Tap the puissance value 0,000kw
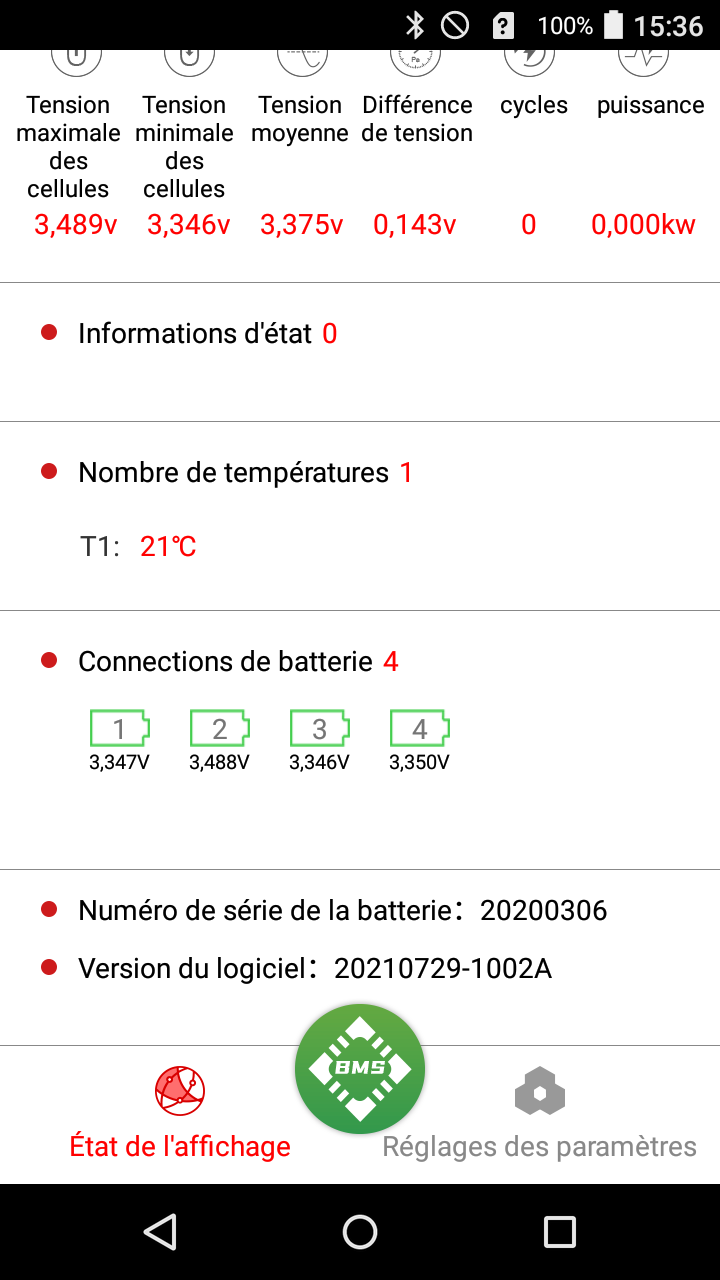Image resolution: width=720 pixels, height=1280 pixels. pos(643,225)
